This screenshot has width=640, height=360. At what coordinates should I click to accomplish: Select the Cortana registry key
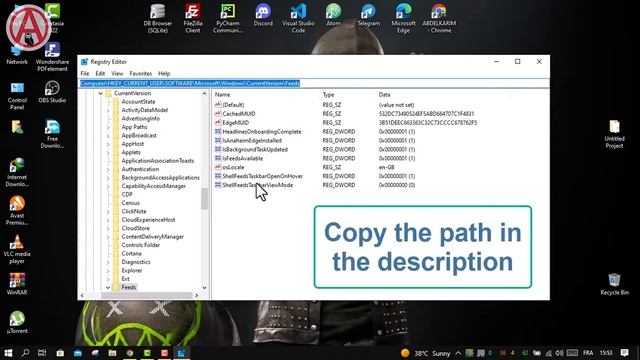(131, 253)
